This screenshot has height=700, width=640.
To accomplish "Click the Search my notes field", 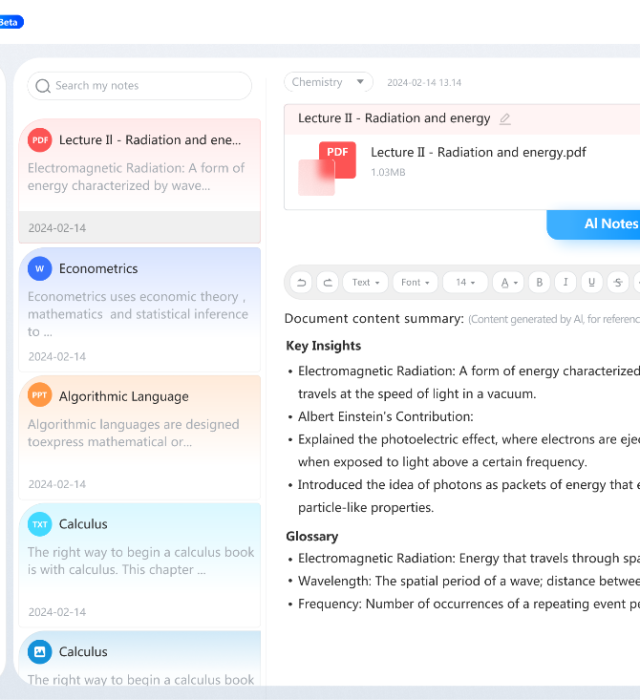I will pyautogui.click(x=148, y=86).
